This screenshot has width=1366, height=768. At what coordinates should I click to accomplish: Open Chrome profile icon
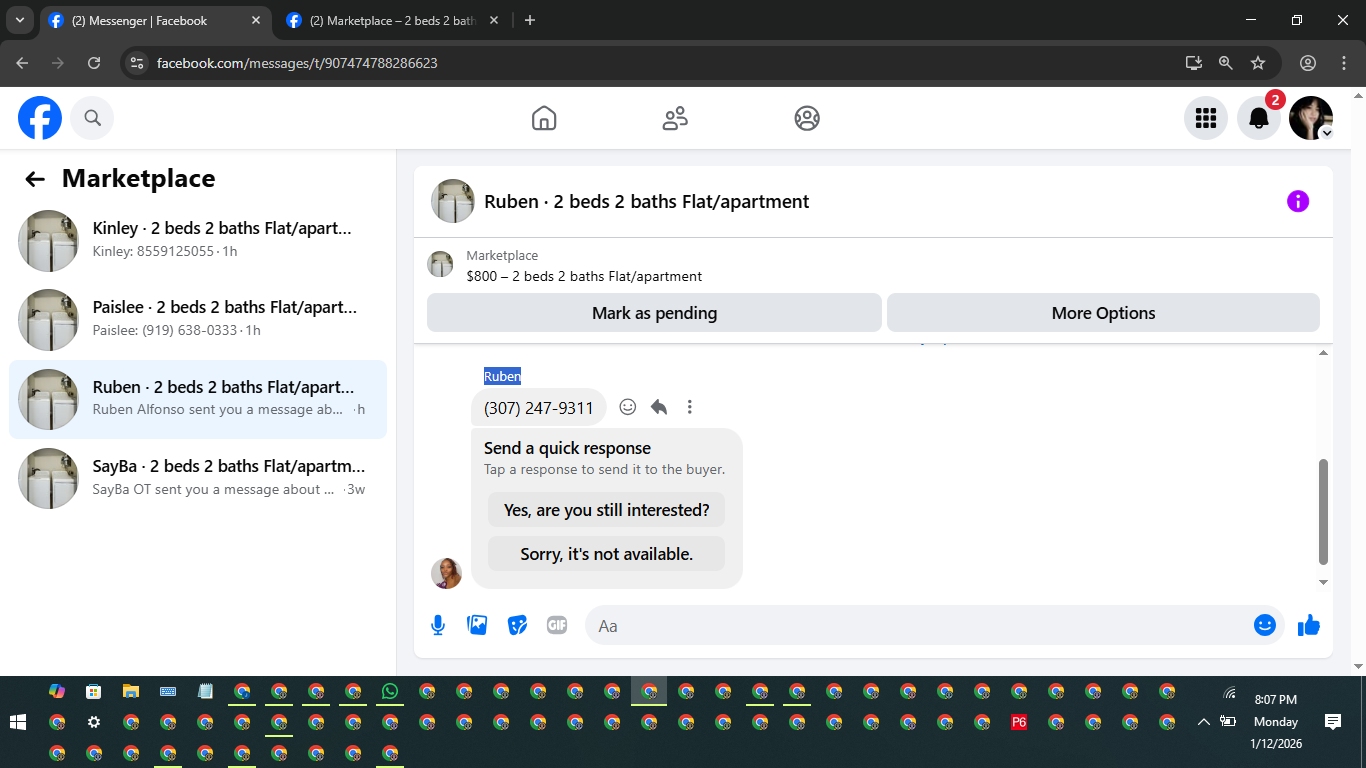click(x=1308, y=63)
